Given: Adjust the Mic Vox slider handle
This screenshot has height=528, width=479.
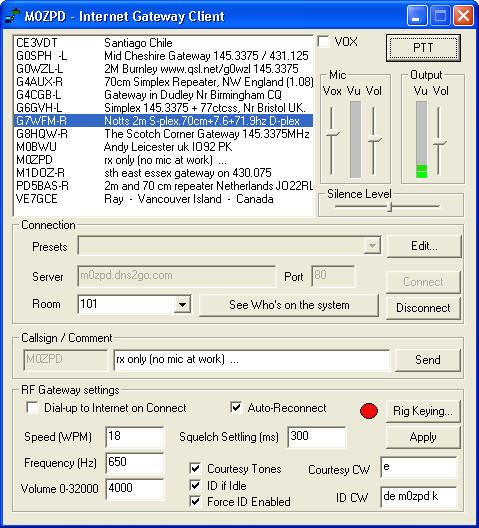Looking at the screenshot, I should tap(332, 133).
